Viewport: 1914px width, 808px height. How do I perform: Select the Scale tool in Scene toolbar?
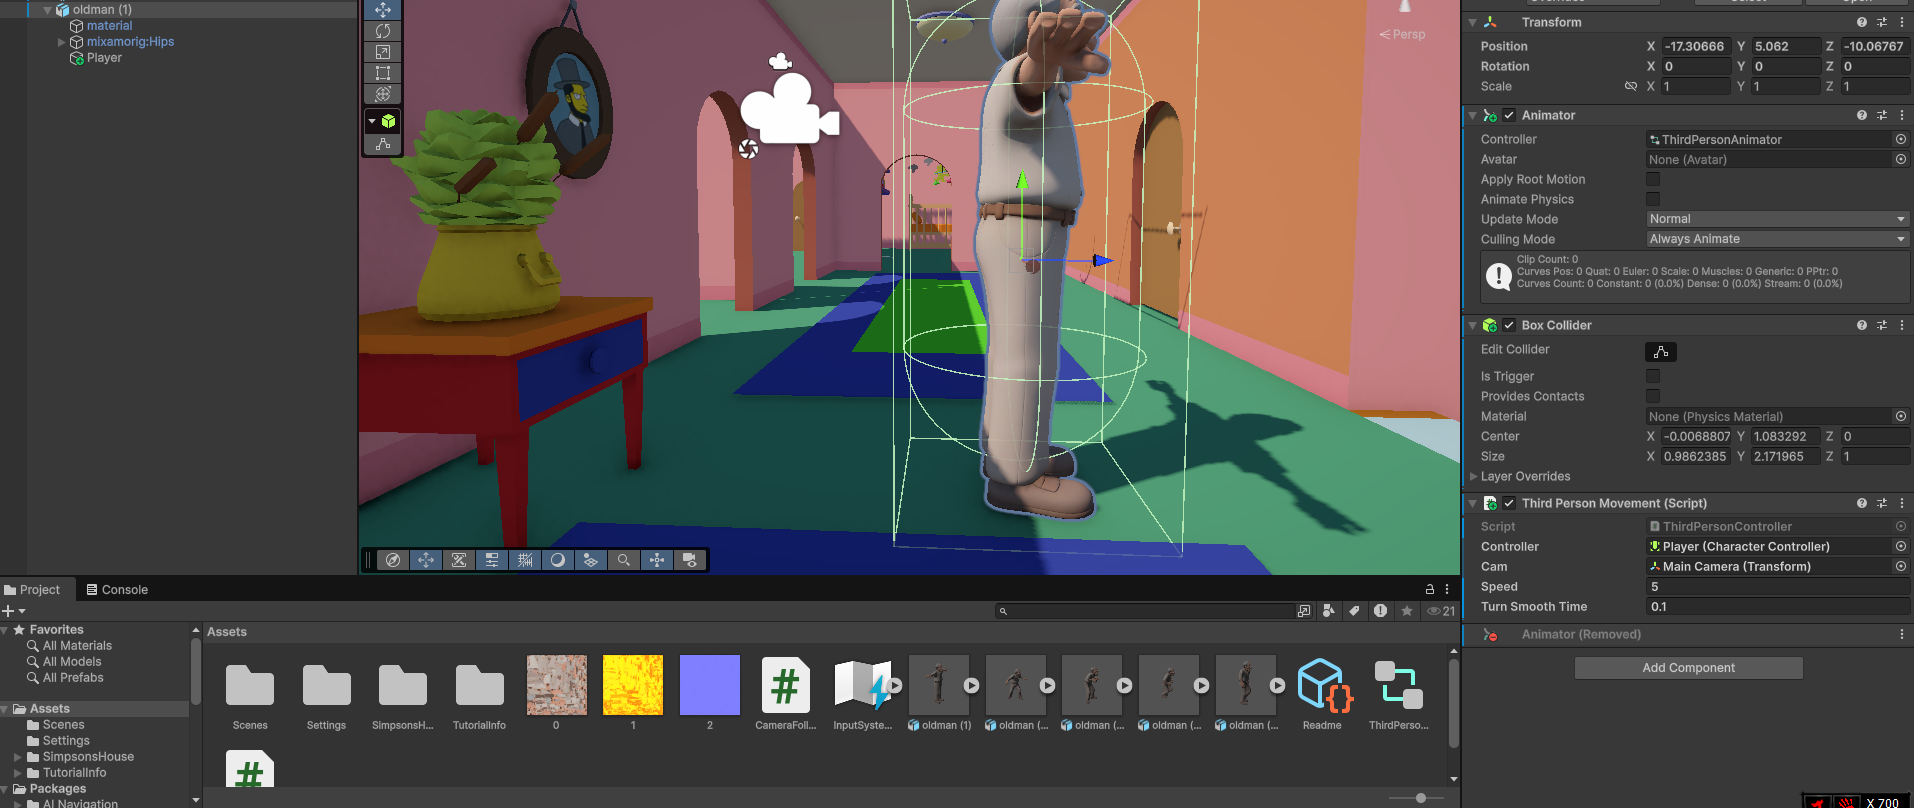click(383, 52)
